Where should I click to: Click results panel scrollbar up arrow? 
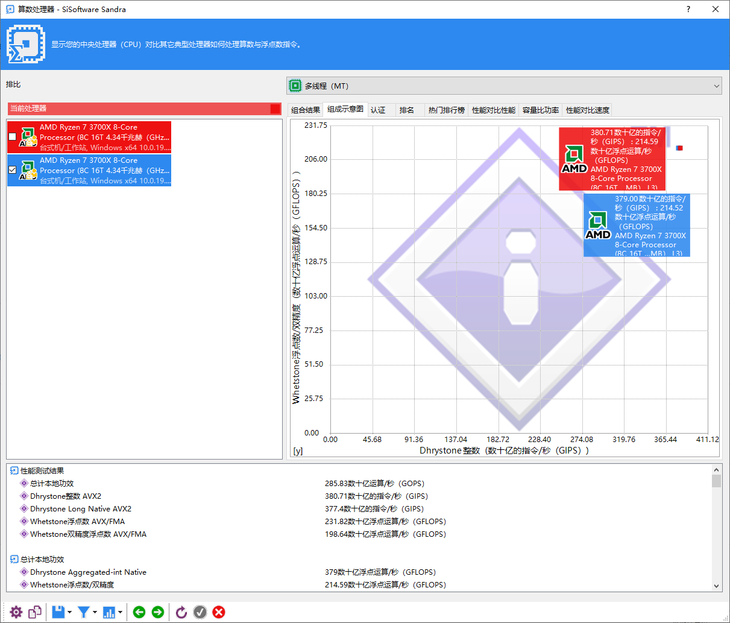click(x=716, y=469)
